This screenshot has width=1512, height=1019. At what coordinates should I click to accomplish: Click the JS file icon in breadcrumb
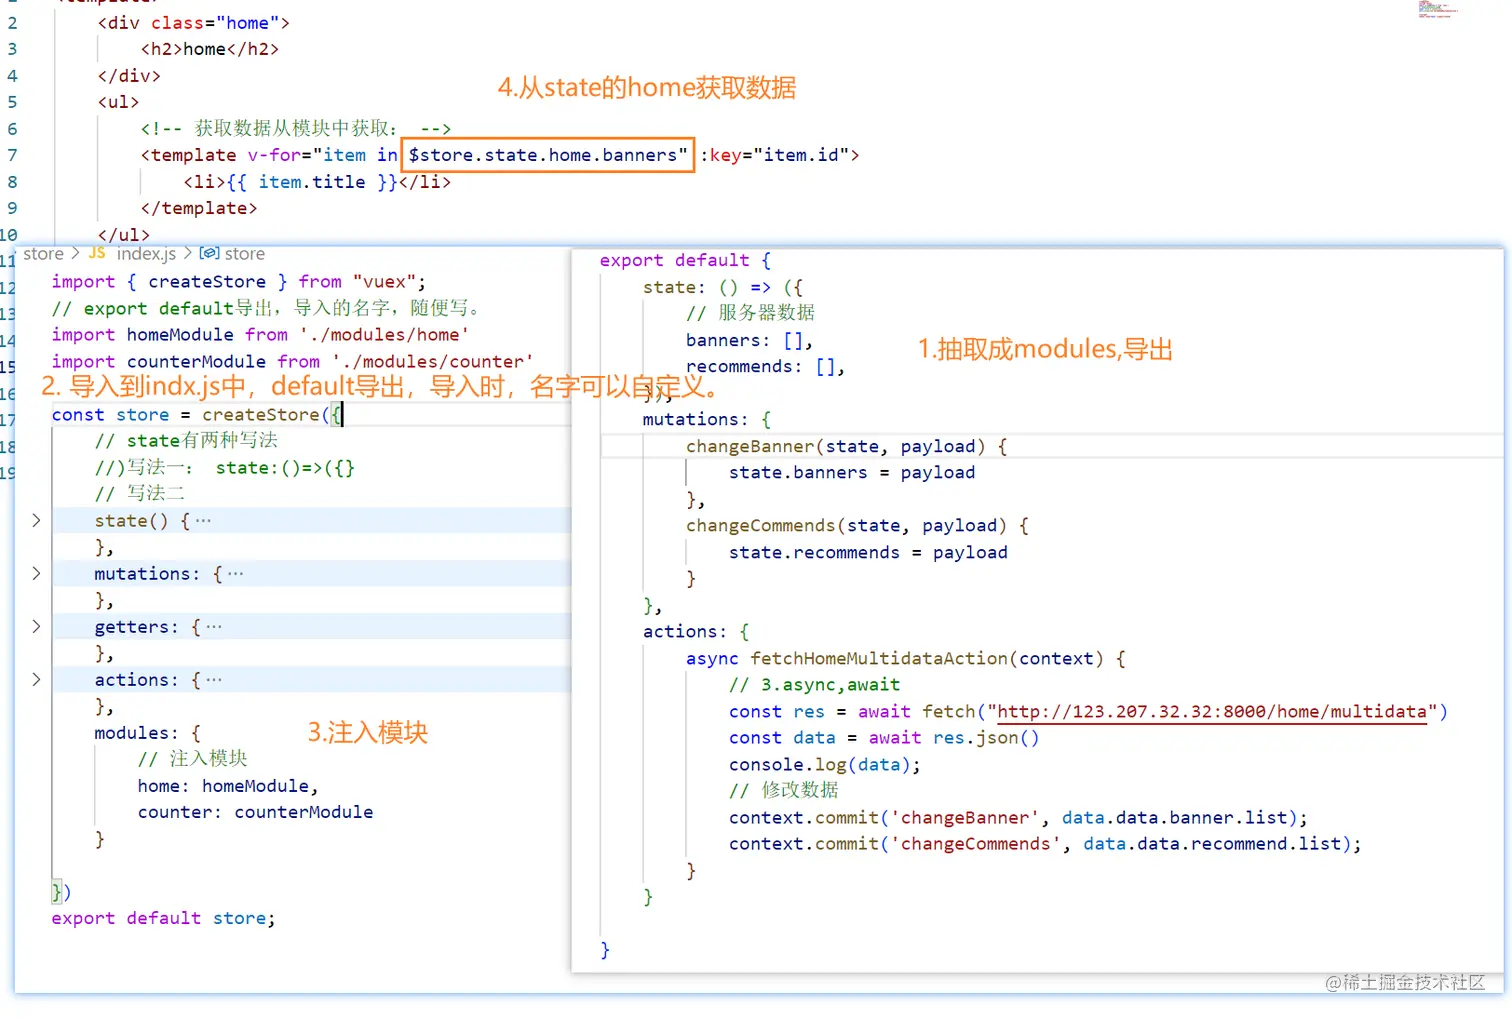point(97,253)
